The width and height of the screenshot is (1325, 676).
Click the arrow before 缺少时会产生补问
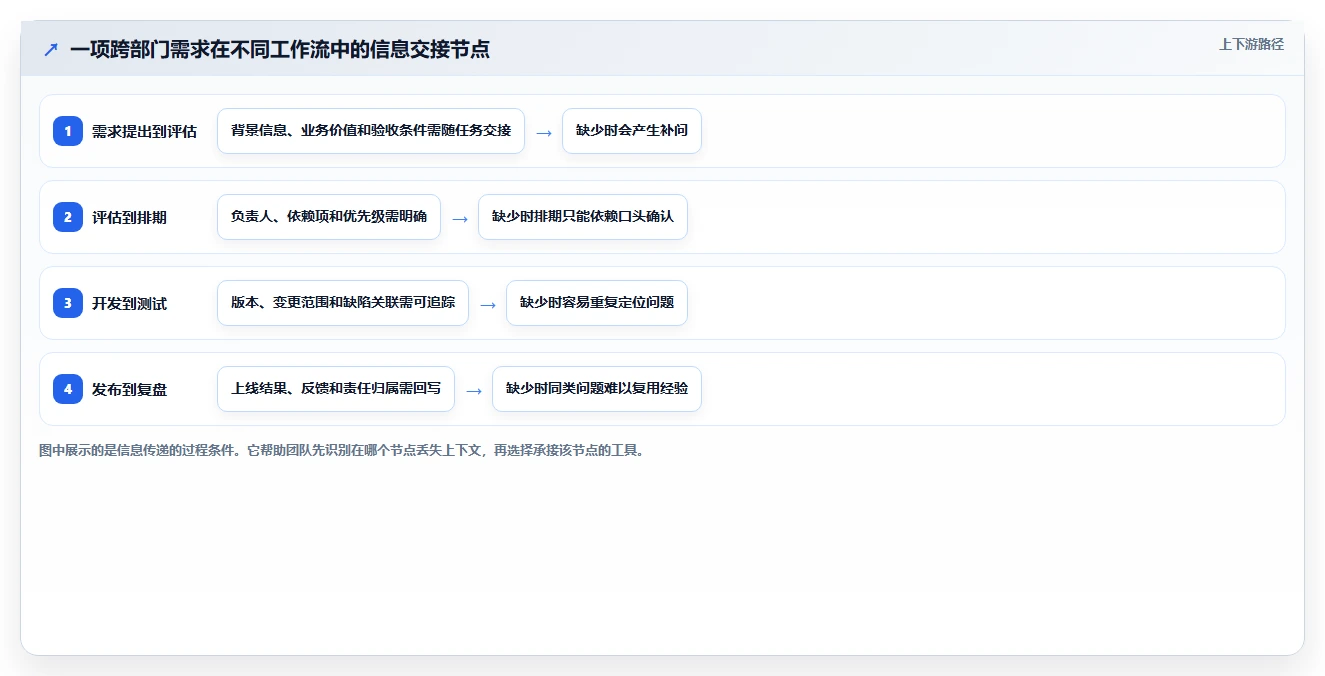(x=544, y=132)
